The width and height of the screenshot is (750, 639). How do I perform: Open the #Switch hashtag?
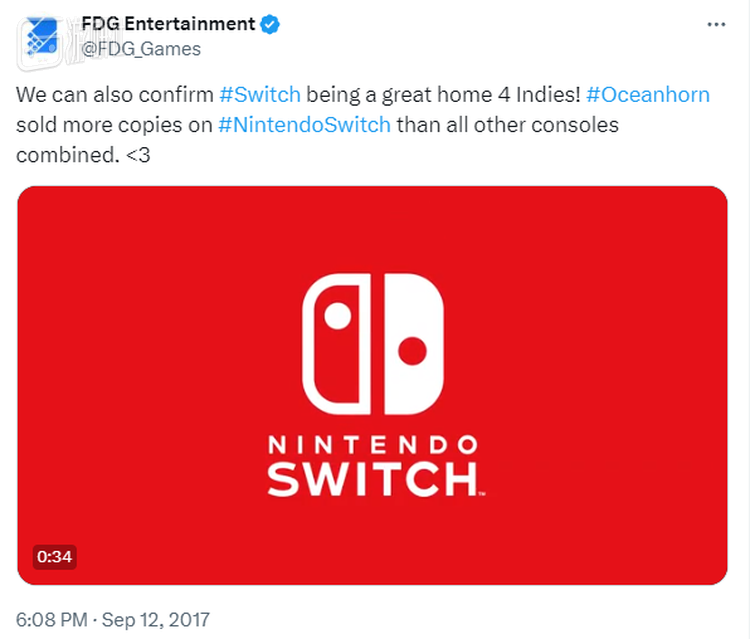pyautogui.click(x=260, y=97)
